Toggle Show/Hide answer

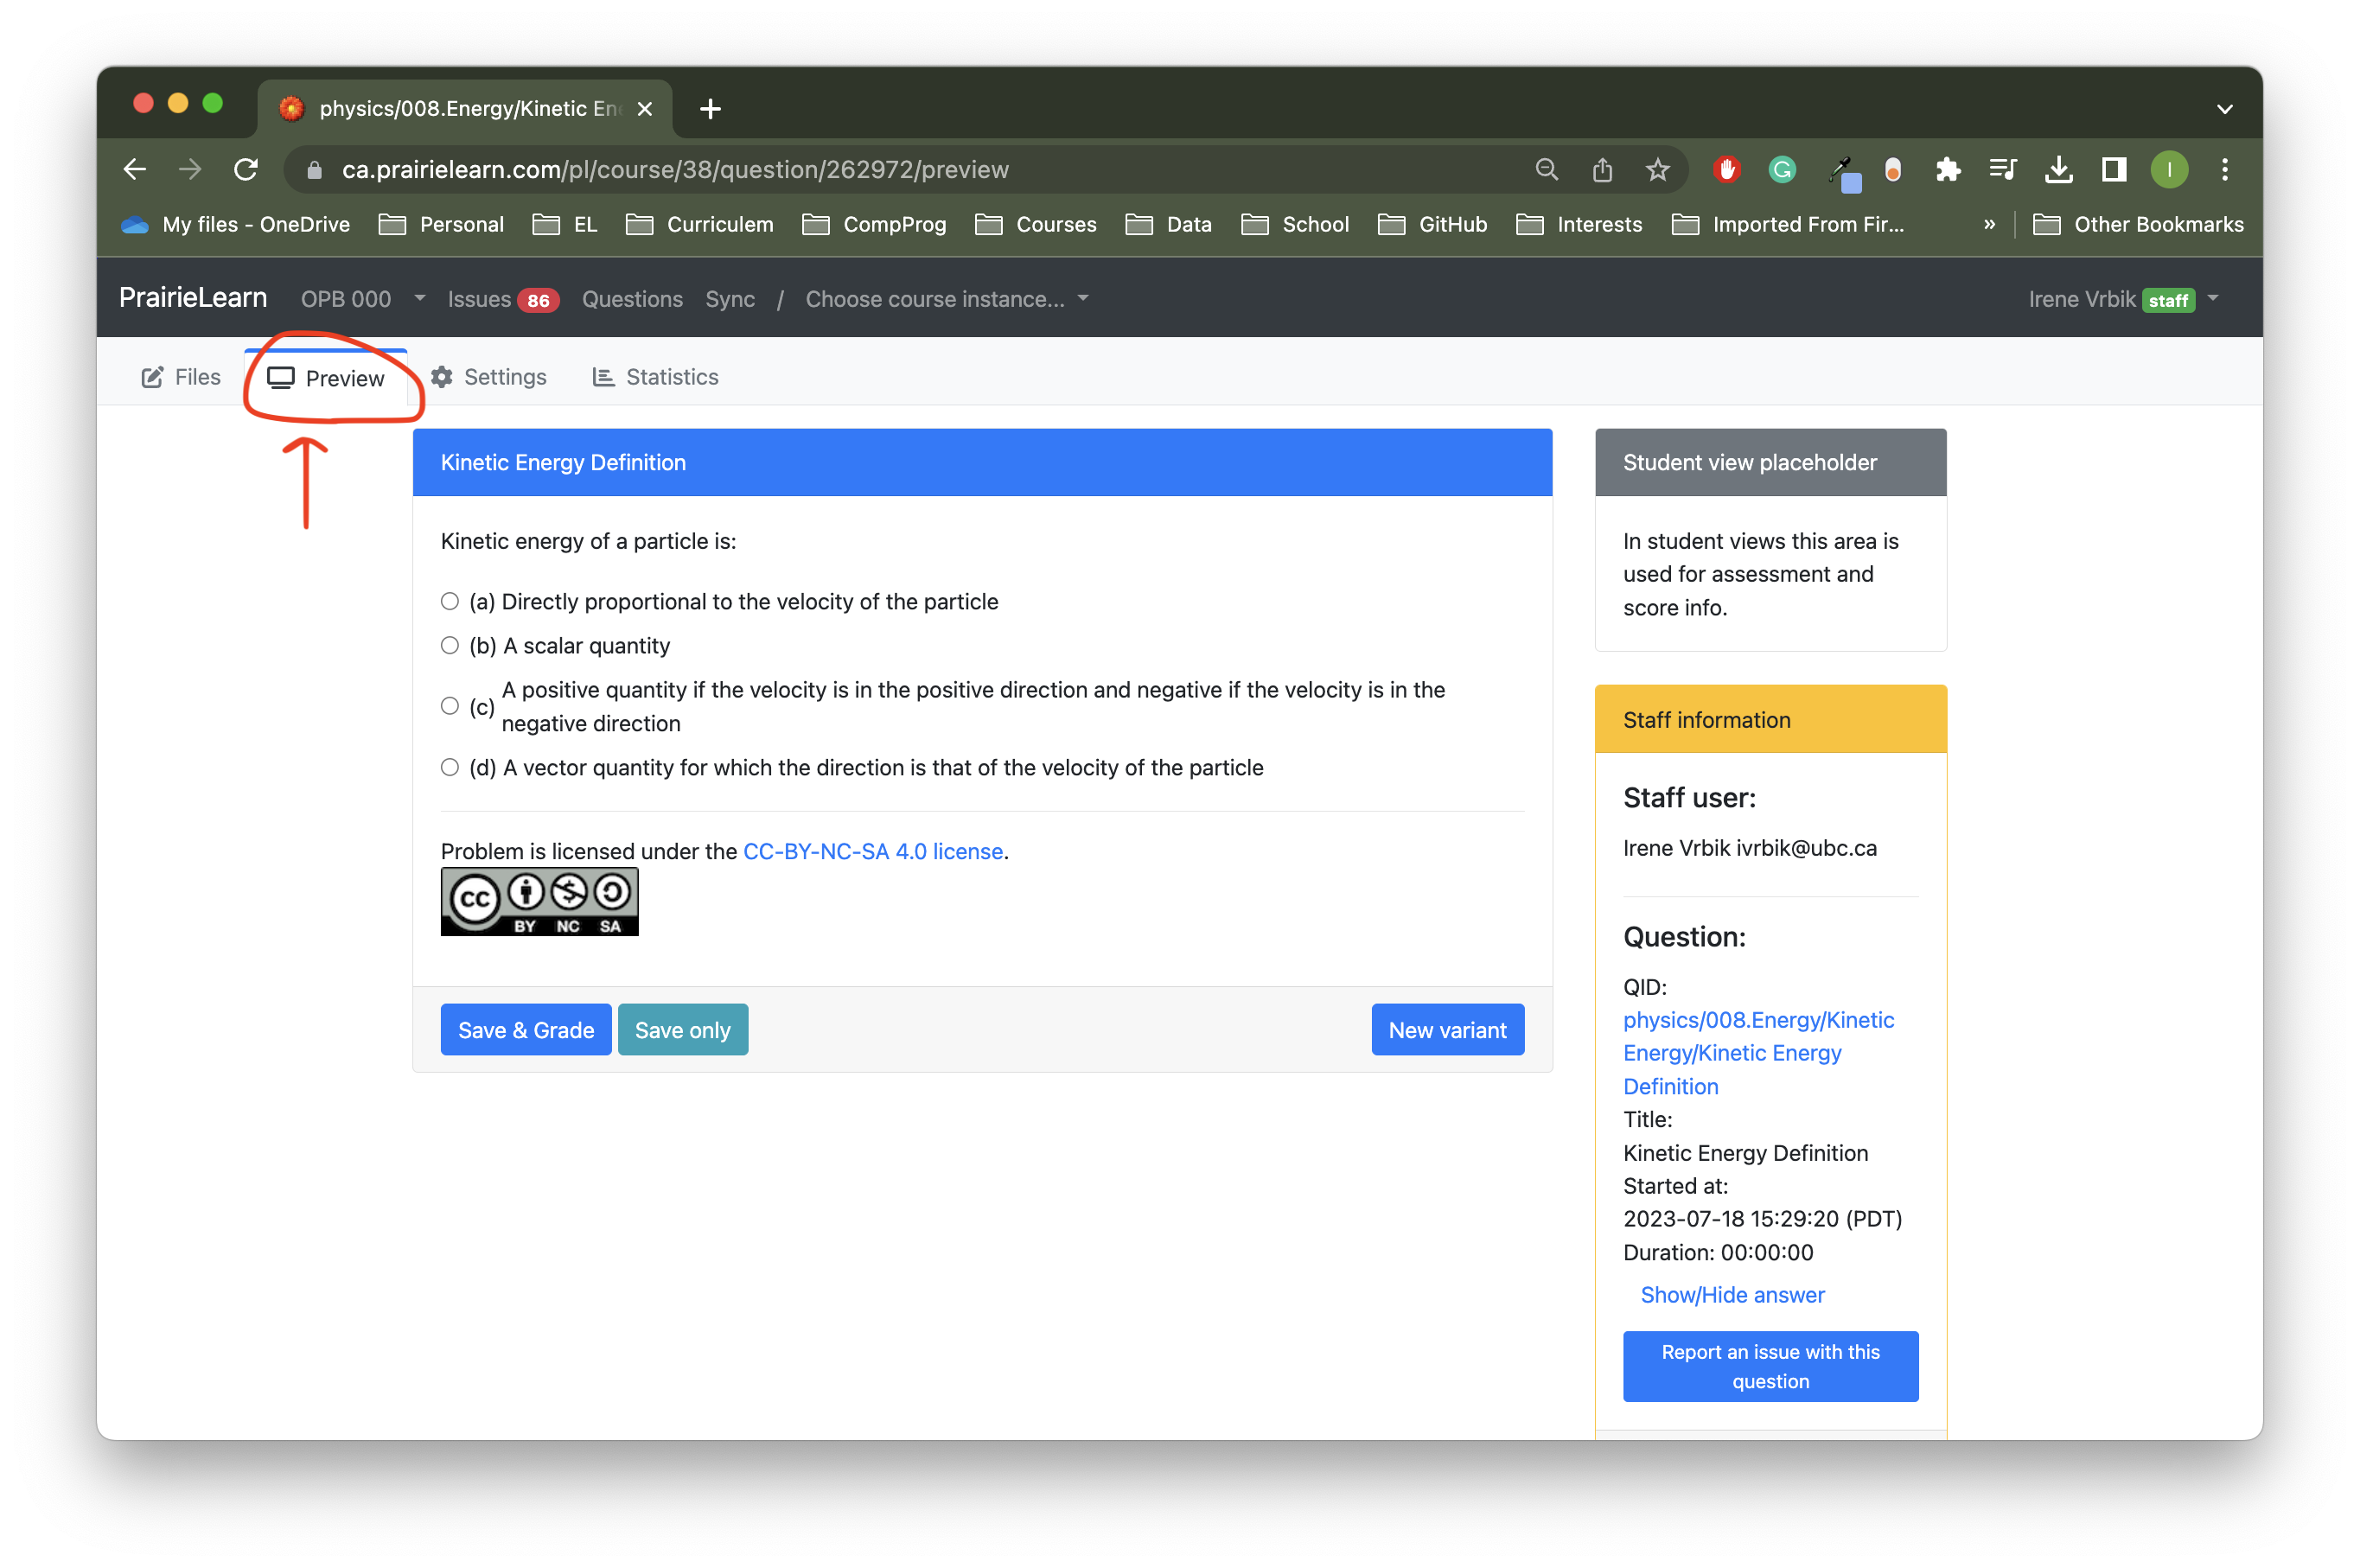coord(1732,1294)
